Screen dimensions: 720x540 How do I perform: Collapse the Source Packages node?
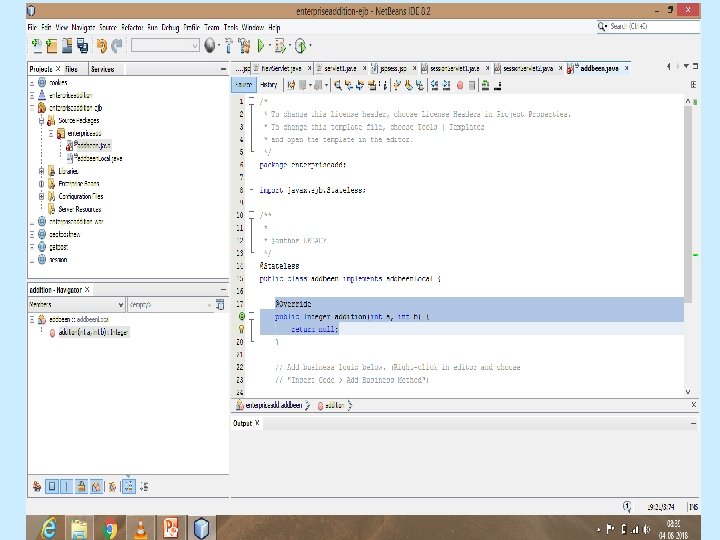pos(41,121)
